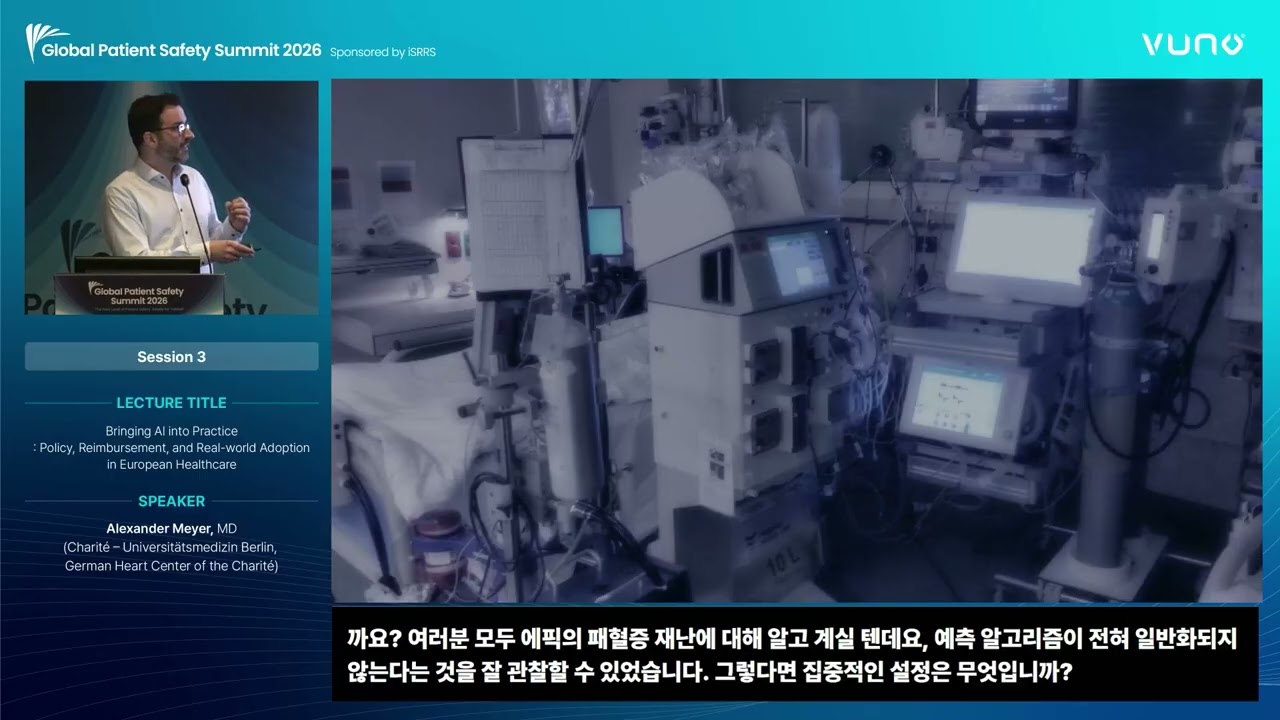Click the Global Patient Safety Summit 2026 logo
The height and width of the screenshot is (720, 1280).
coord(173,46)
